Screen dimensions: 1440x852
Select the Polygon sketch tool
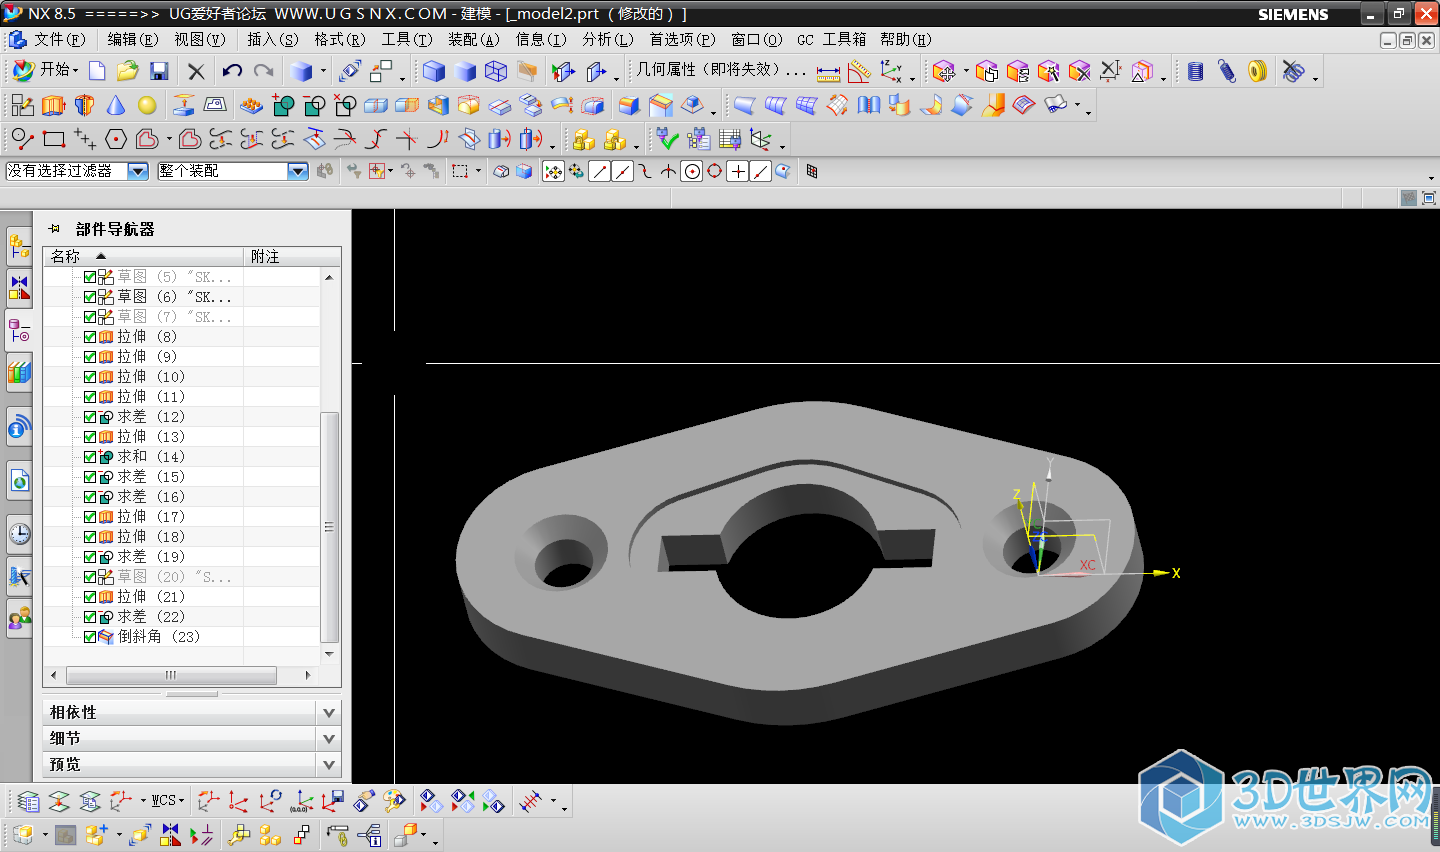pyautogui.click(x=116, y=139)
